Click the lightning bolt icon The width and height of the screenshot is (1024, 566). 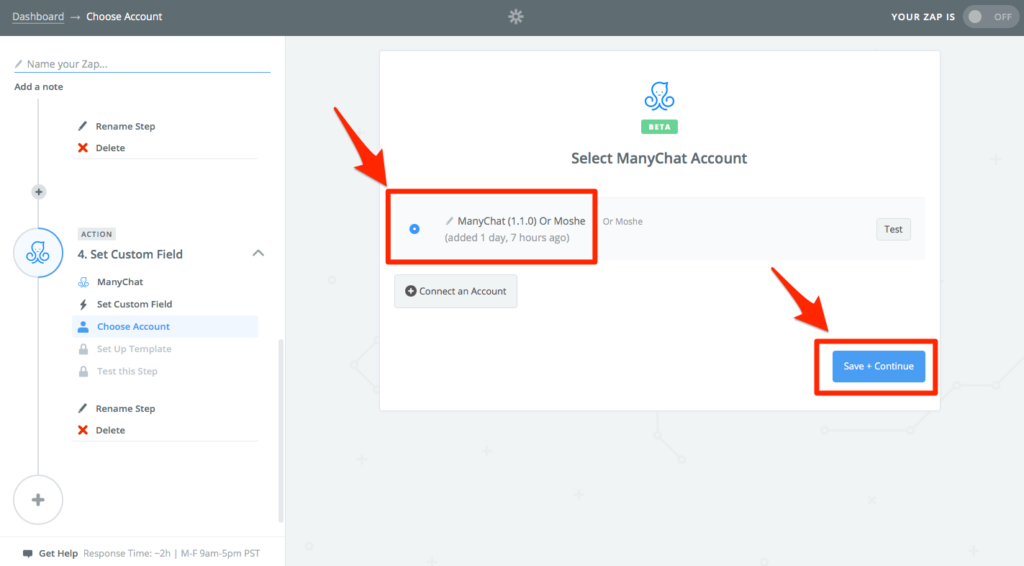pyautogui.click(x=83, y=304)
